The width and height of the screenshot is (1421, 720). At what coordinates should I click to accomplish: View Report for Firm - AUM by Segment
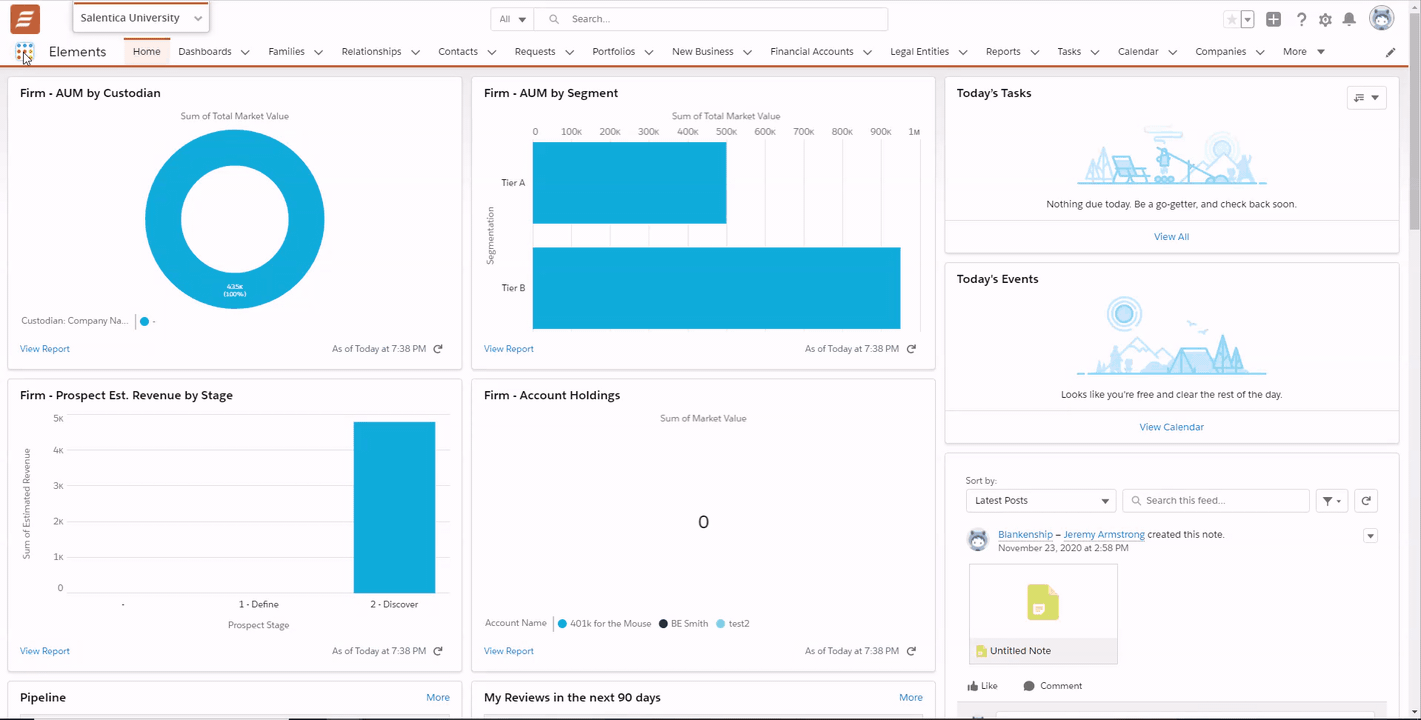[x=509, y=349]
